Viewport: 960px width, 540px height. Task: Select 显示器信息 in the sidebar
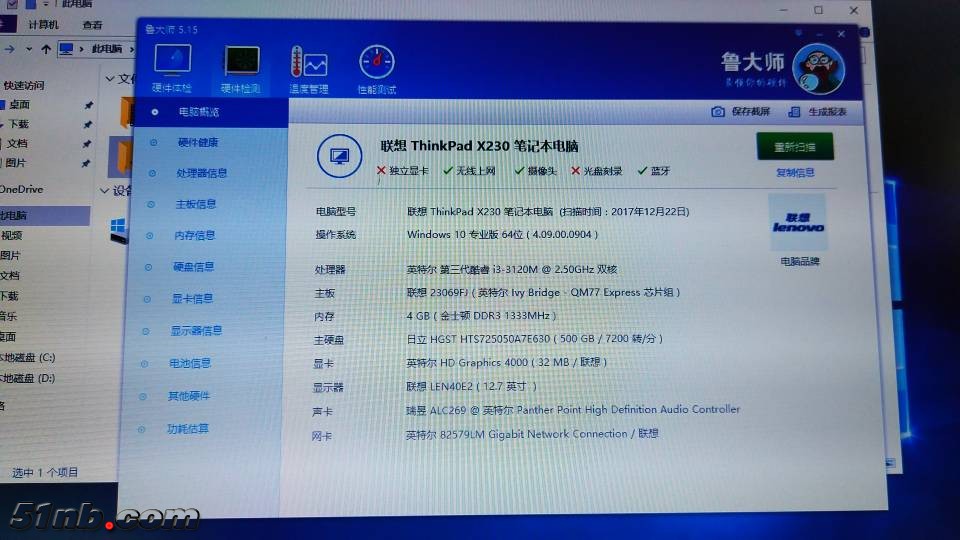[x=196, y=331]
